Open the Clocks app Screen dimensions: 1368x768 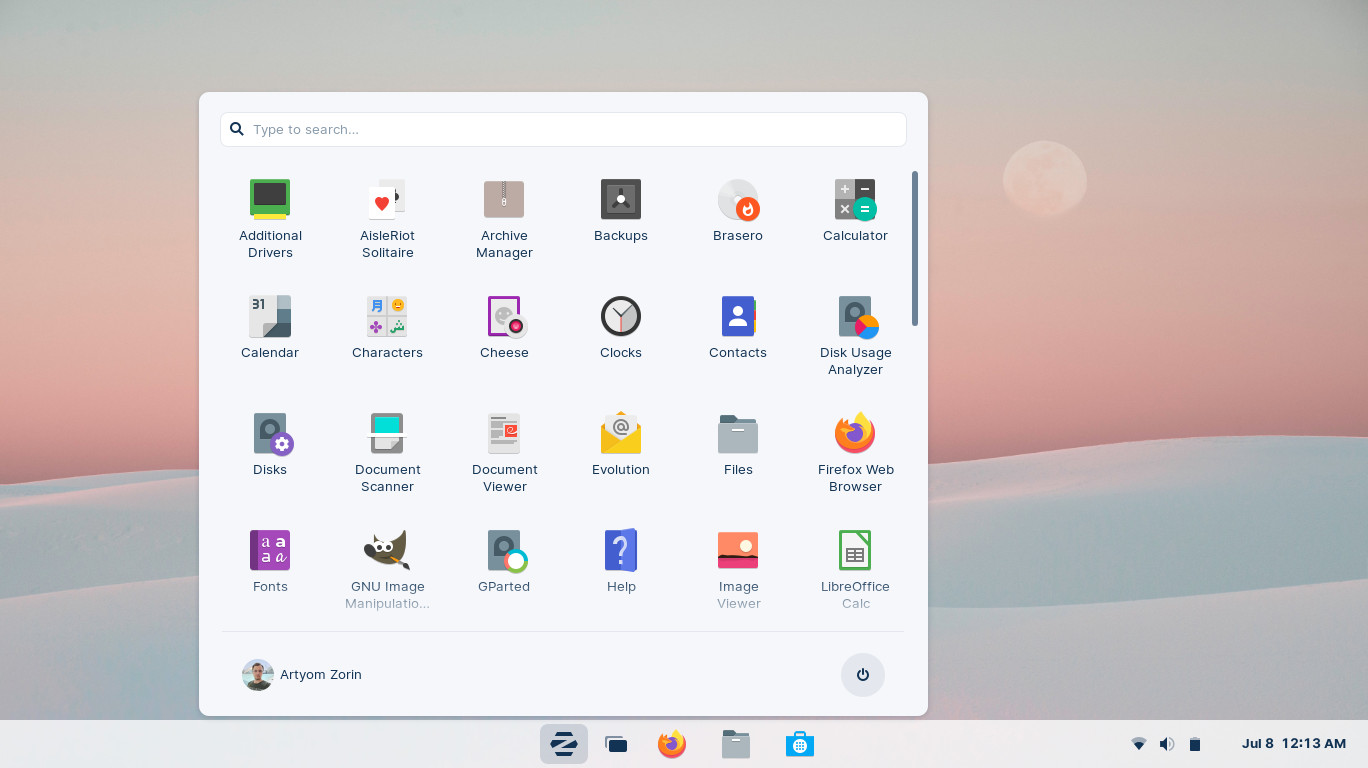click(621, 327)
